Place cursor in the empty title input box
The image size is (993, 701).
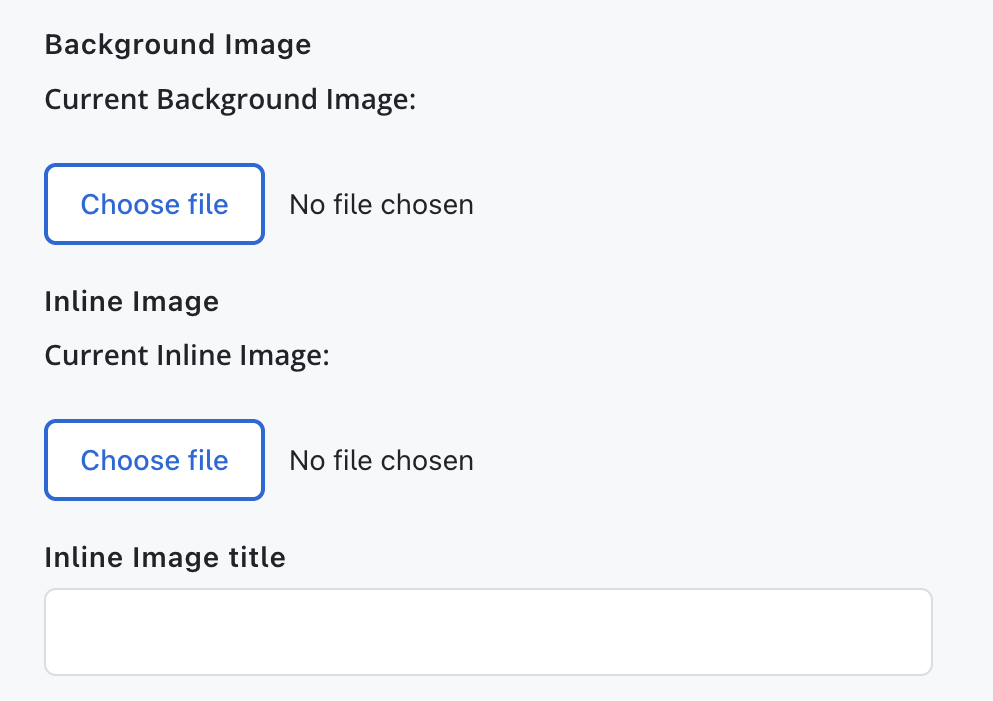(488, 631)
